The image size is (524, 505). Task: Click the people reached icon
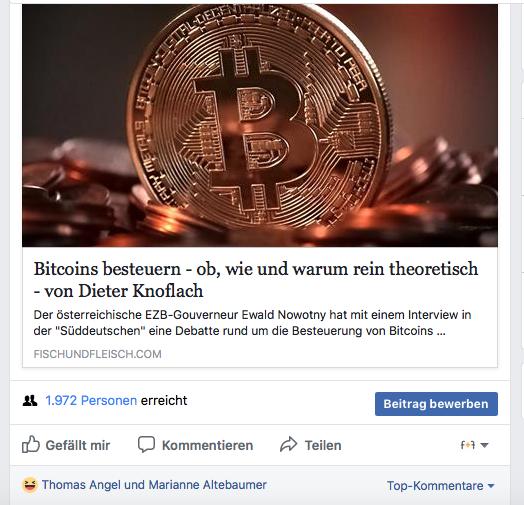(x=30, y=400)
